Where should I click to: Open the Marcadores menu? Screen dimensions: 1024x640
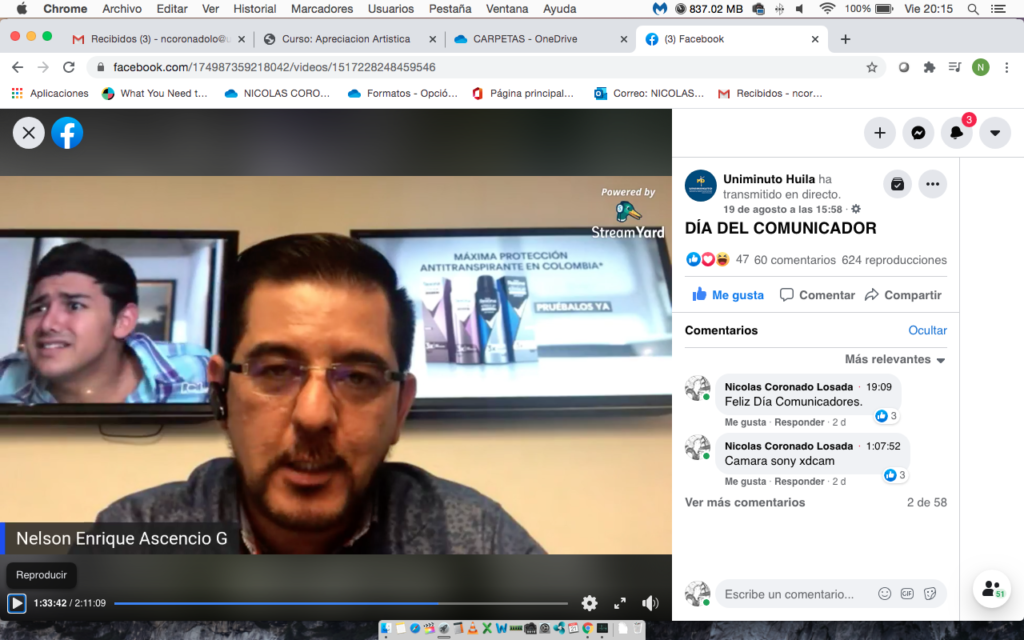[322, 9]
